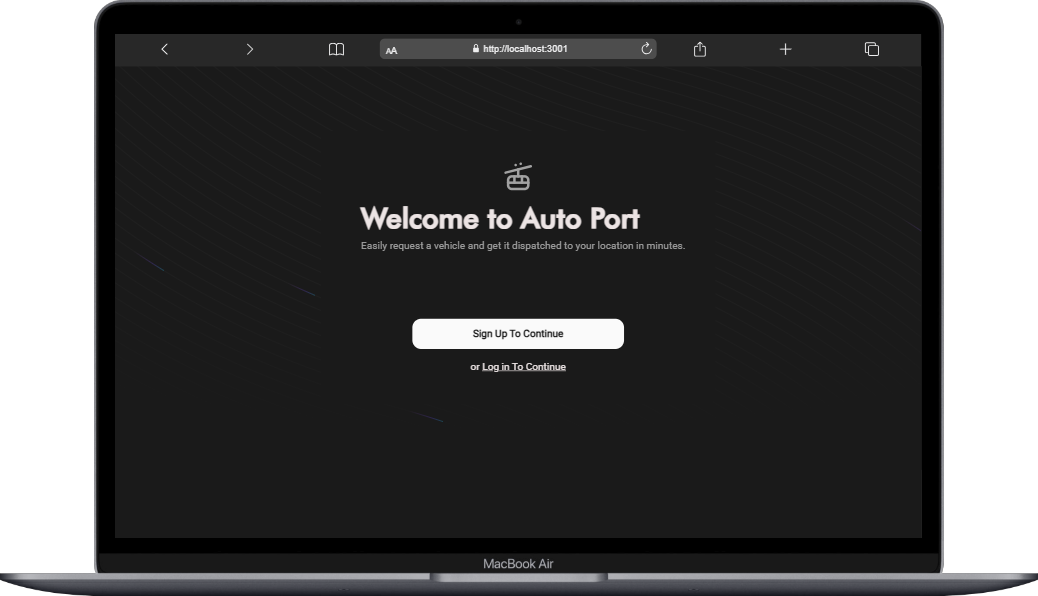Click the secure connection padlock
This screenshot has width=1038, height=596.
(x=473, y=49)
